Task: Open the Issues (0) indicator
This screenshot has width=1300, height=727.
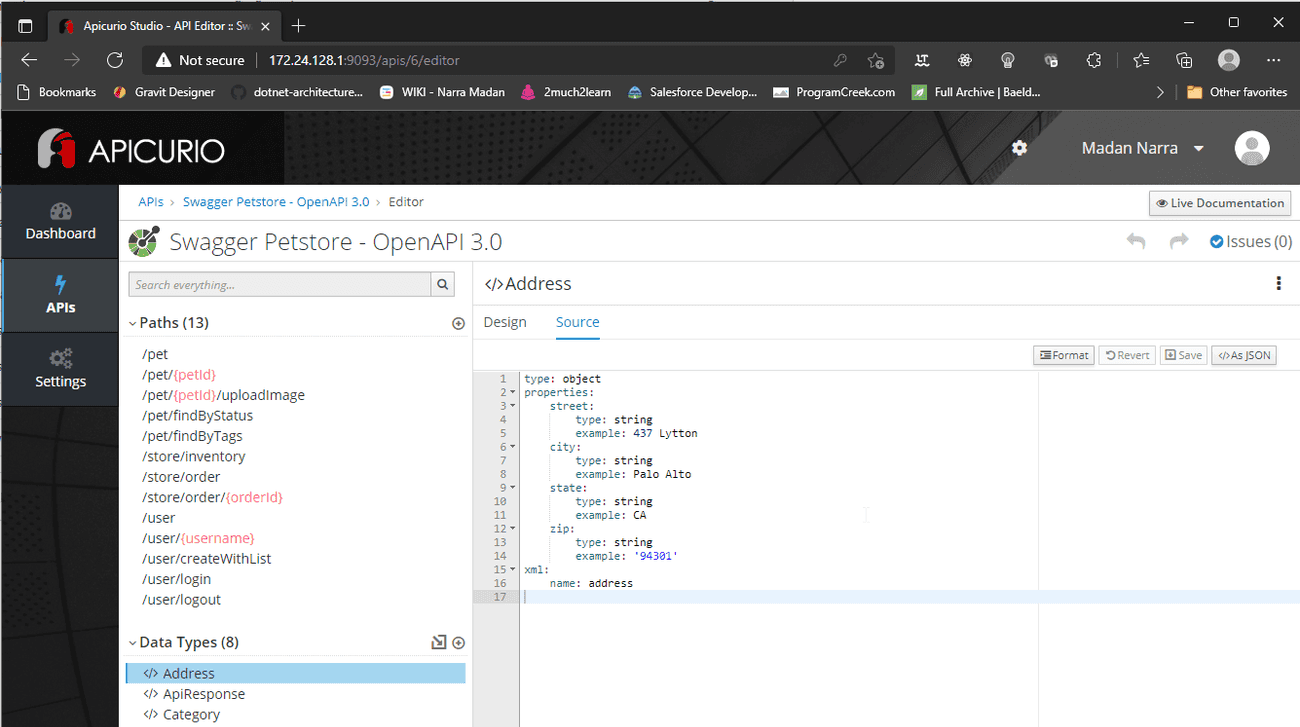Action: [1249, 241]
